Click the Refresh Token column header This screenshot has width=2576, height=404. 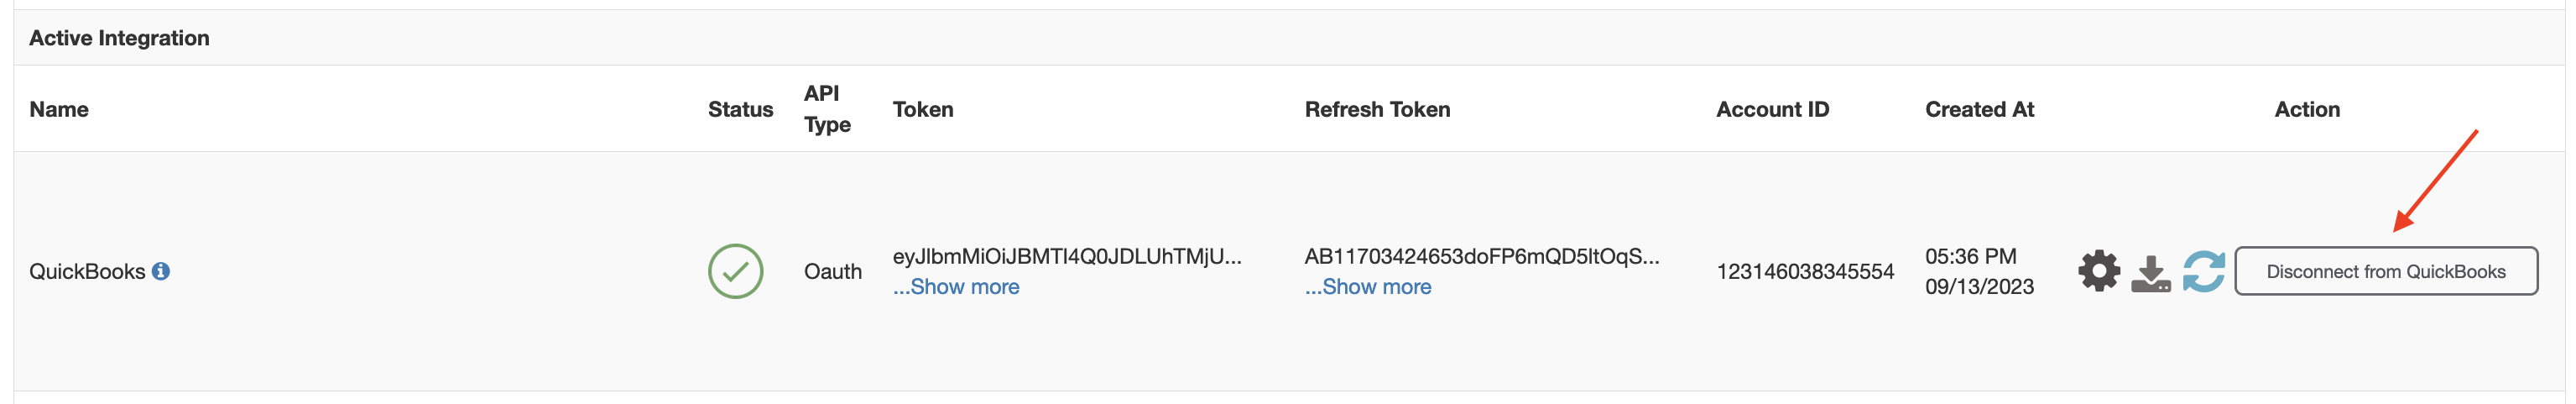click(1377, 109)
